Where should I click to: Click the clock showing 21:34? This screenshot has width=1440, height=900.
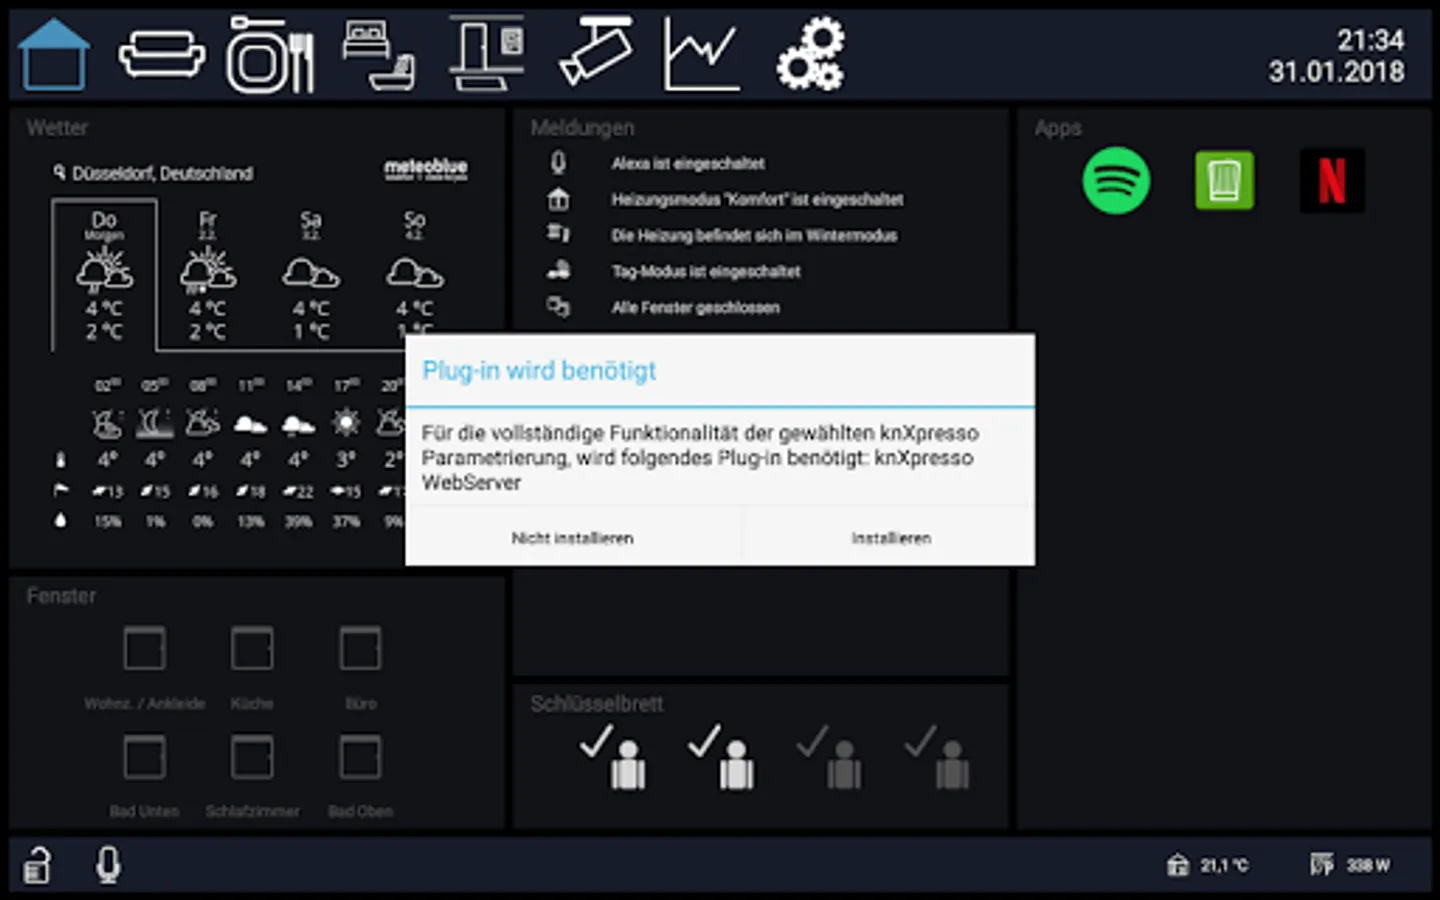point(1370,40)
